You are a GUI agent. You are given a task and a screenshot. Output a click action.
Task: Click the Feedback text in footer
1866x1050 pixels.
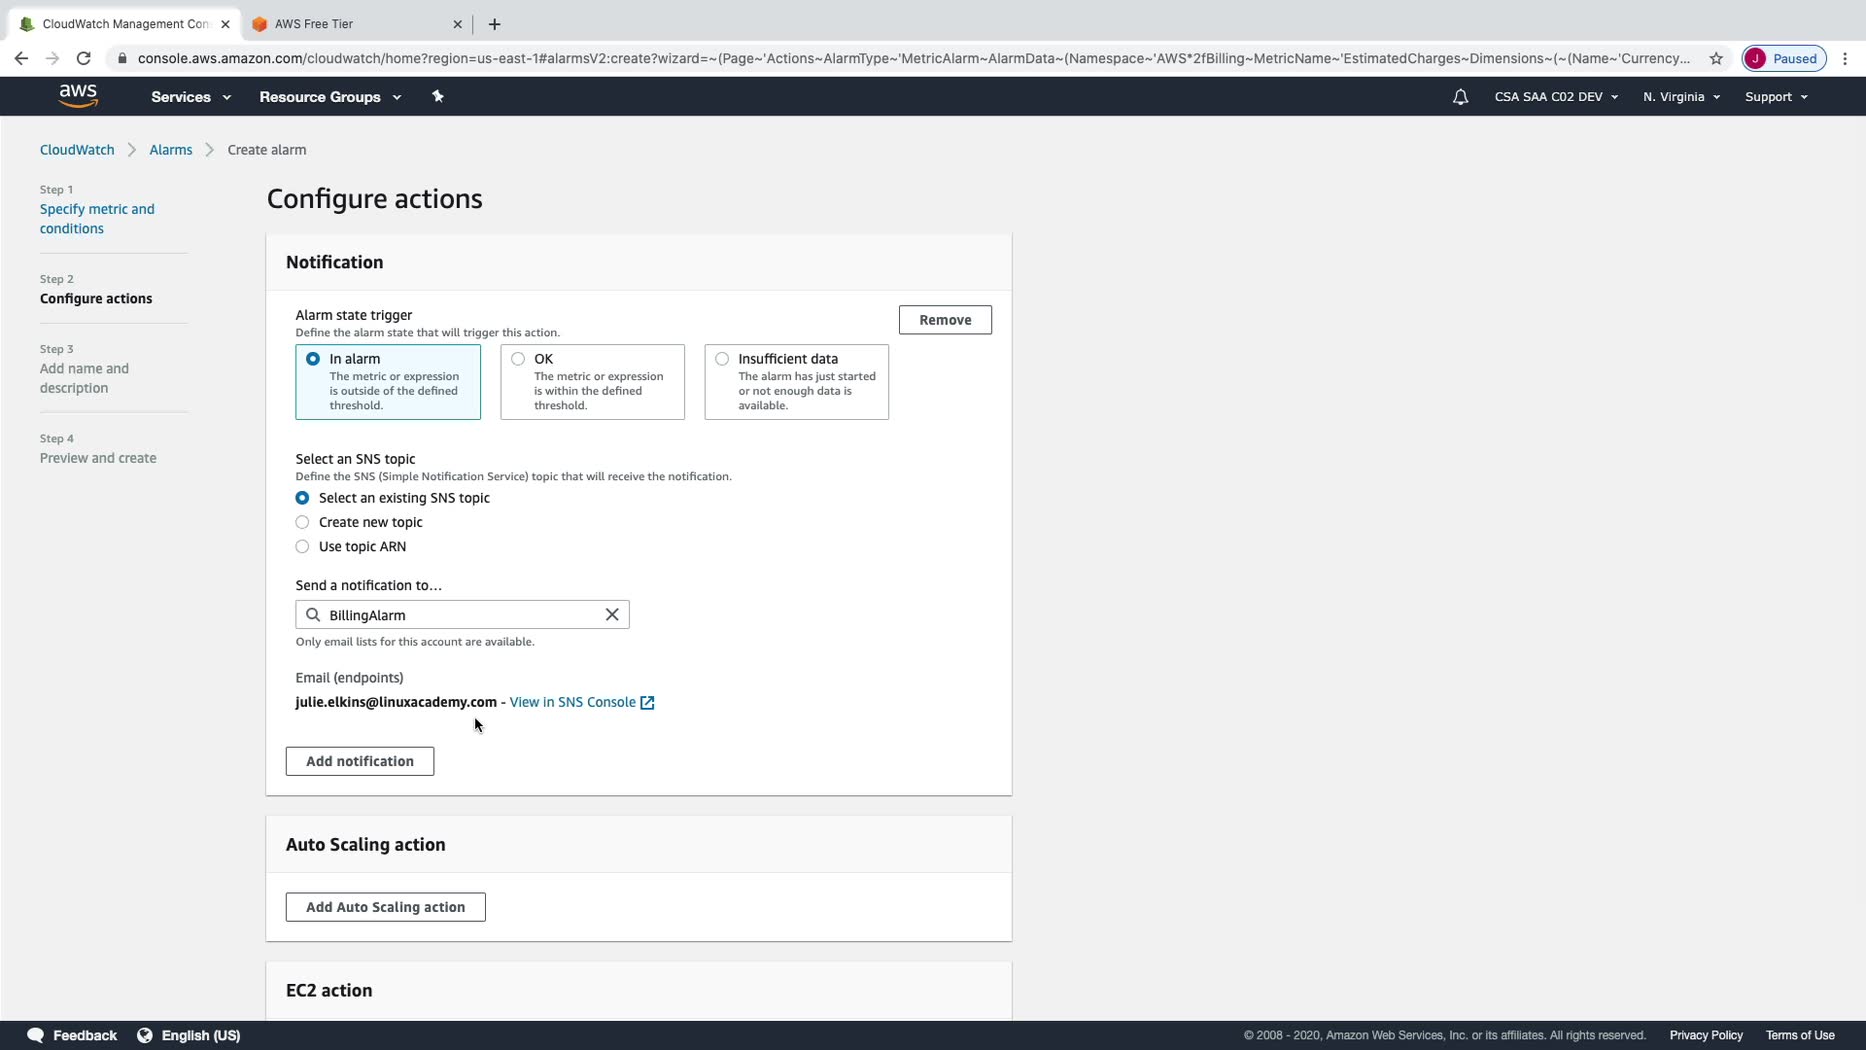[85, 1035]
